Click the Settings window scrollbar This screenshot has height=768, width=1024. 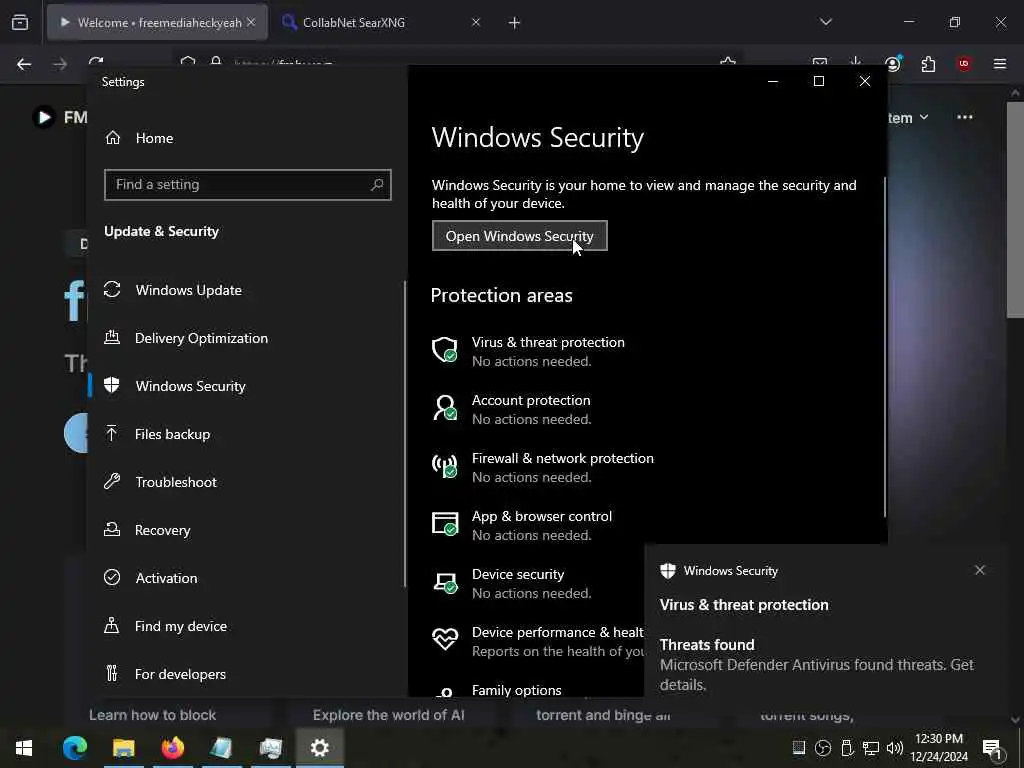tap(885, 347)
